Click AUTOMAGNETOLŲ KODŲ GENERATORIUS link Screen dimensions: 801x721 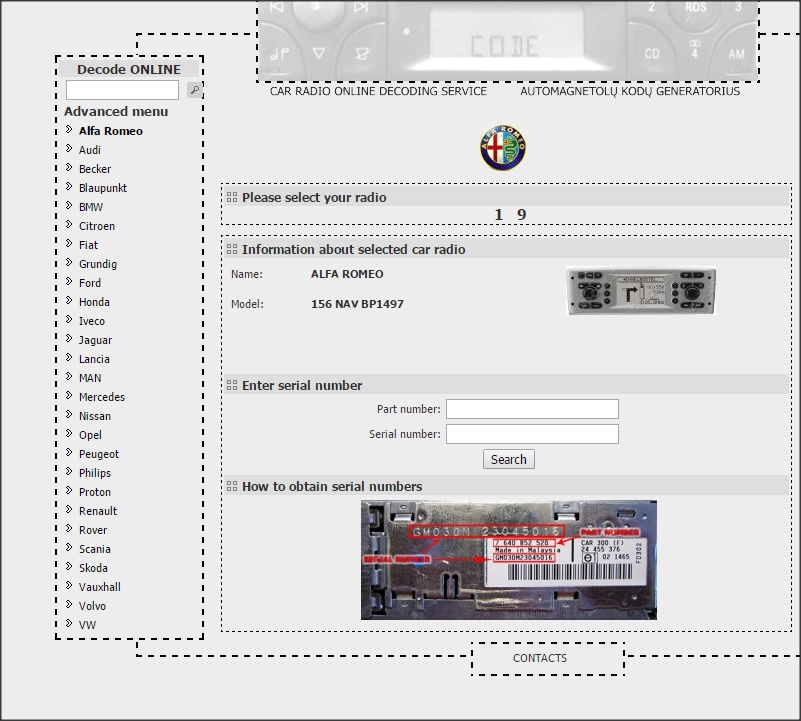click(x=630, y=91)
